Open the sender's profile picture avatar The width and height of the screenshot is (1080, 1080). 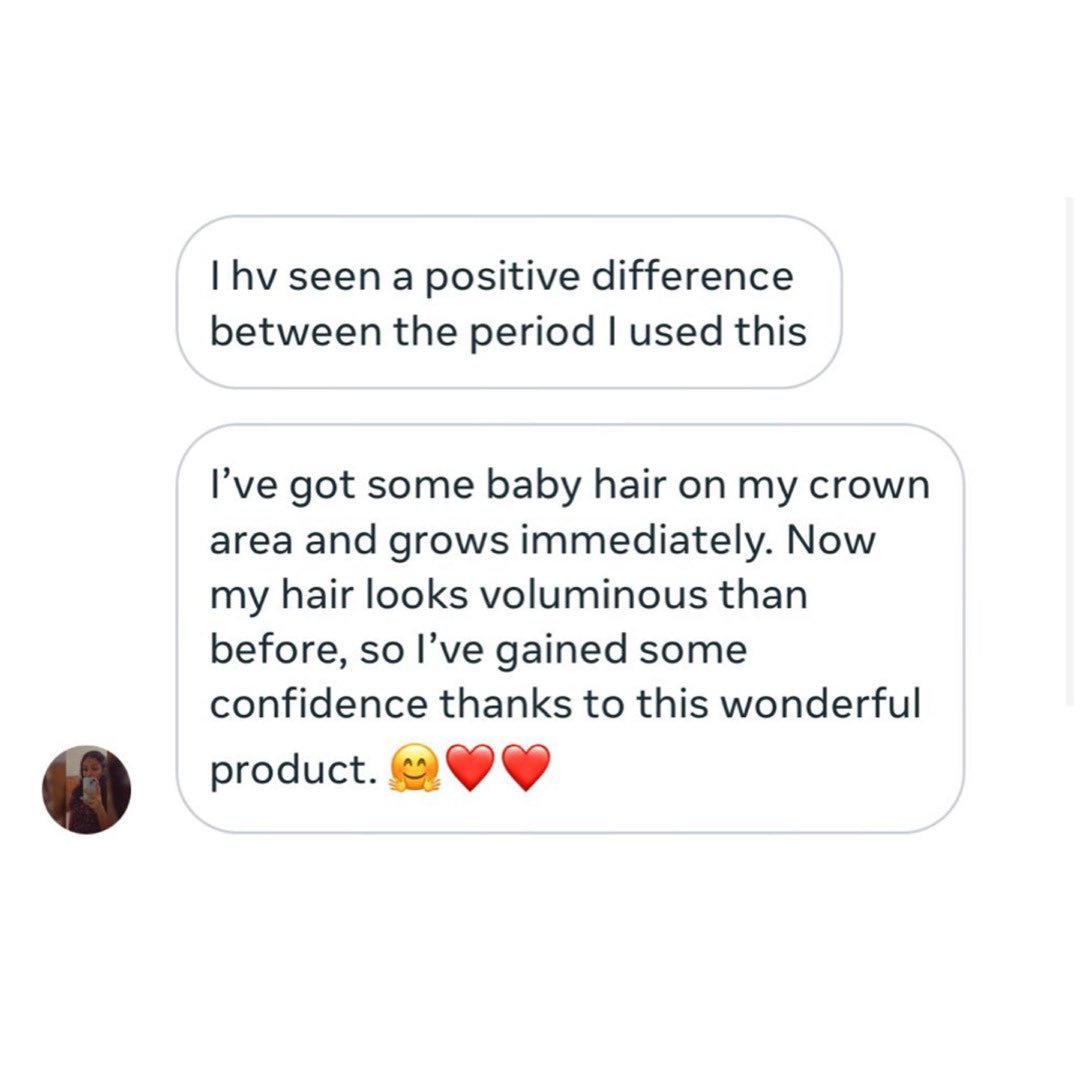pos(86,789)
